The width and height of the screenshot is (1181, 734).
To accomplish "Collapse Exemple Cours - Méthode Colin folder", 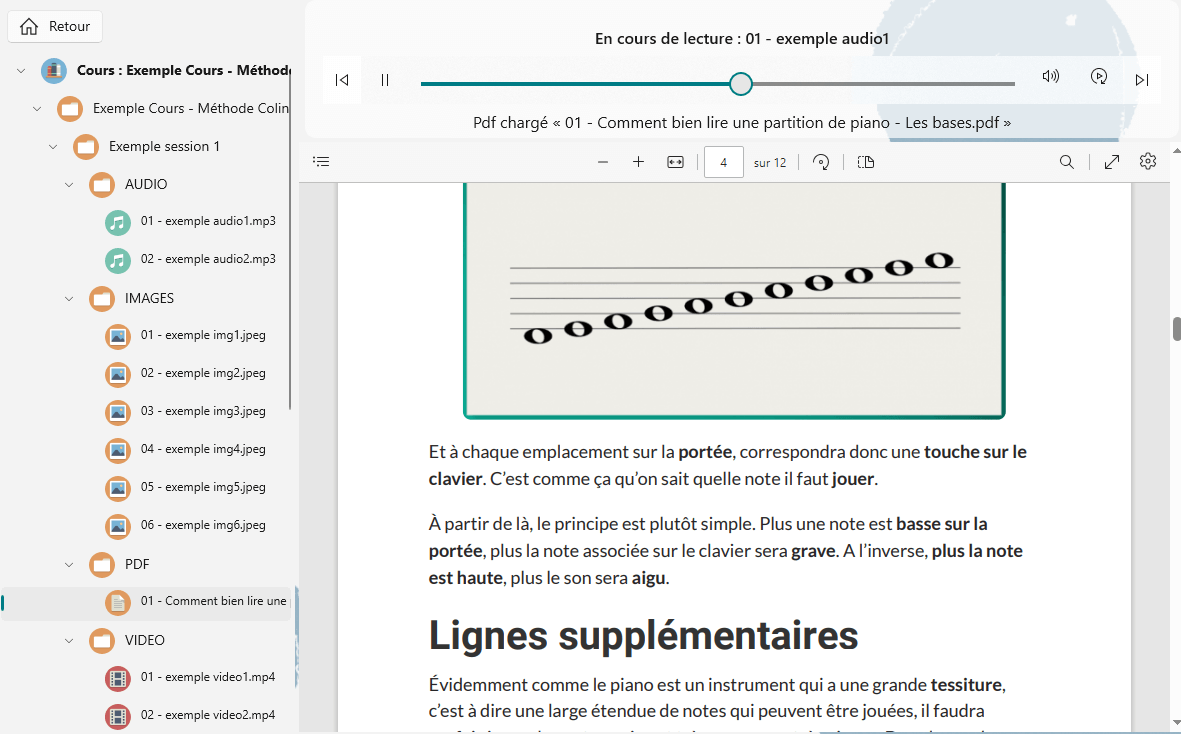I will point(37,108).
